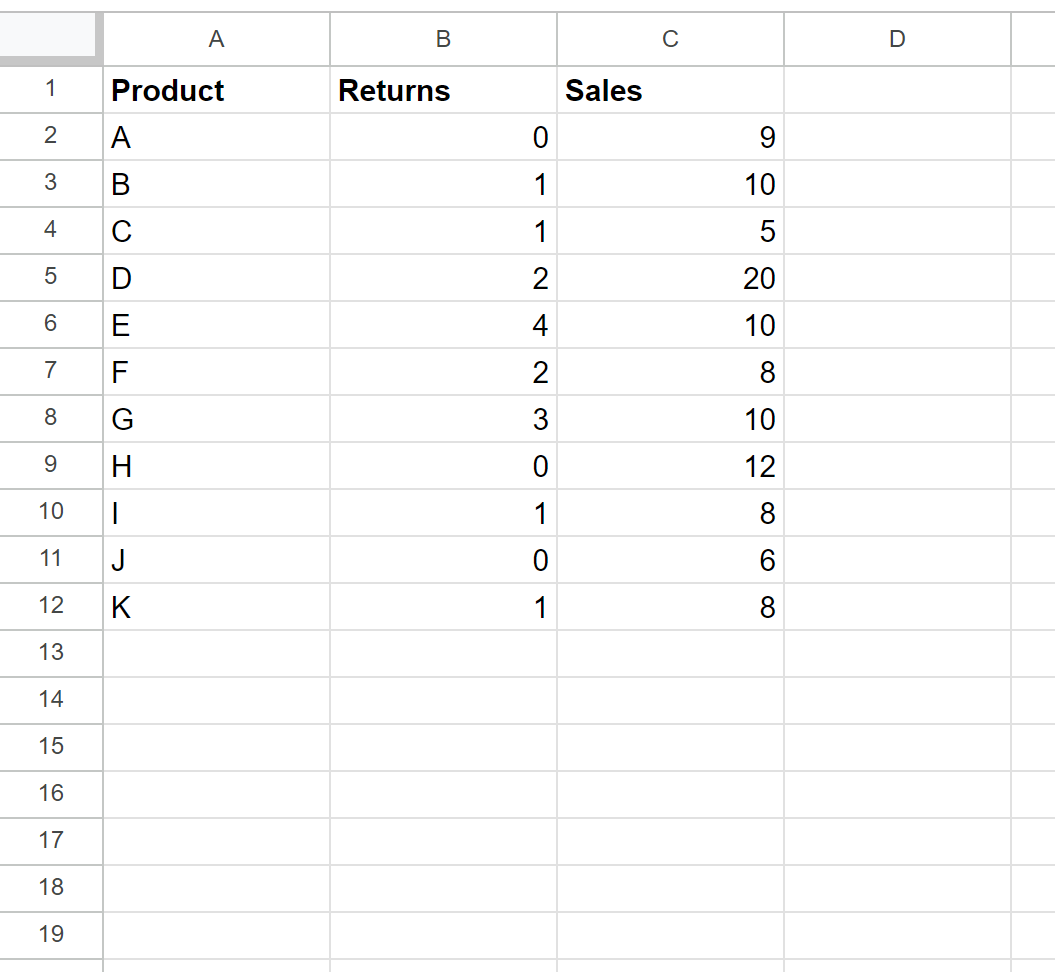Click empty cell A13 below Product K

pos(216,653)
